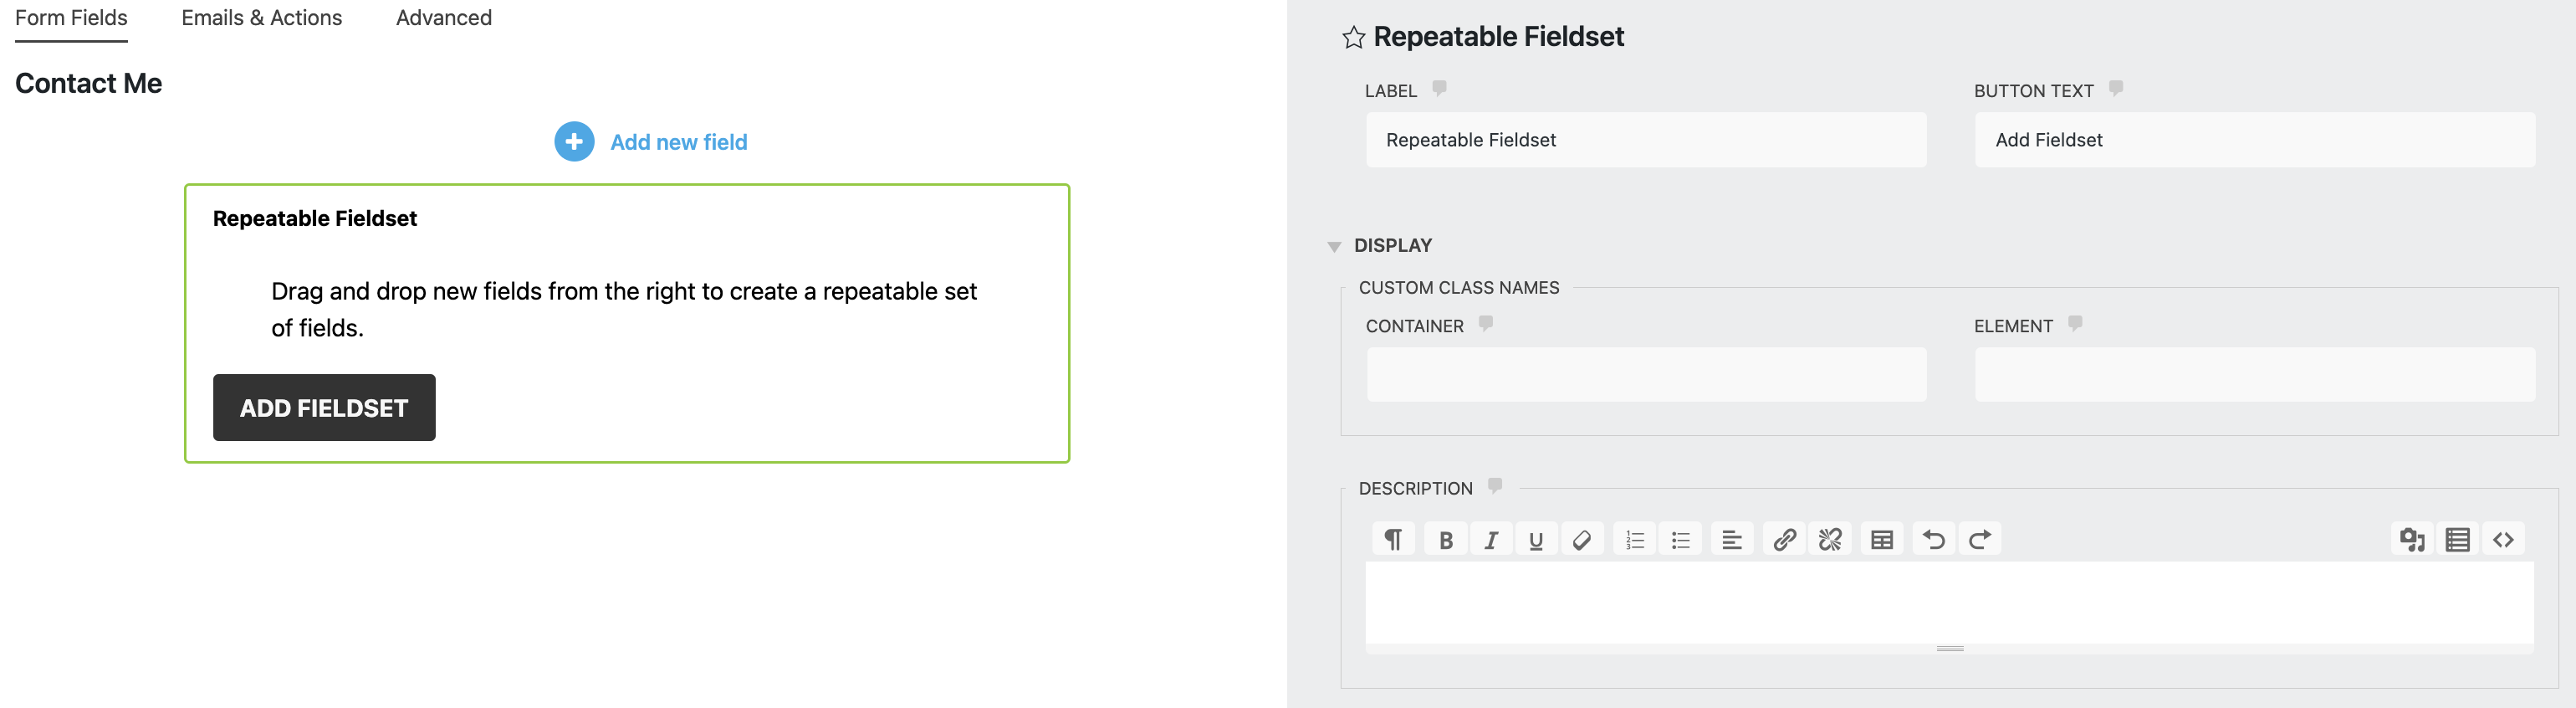Click the star icon next to Repeatable Fieldset
The image size is (2576, 708).
pyautogui.click(x=1353, y=38)
